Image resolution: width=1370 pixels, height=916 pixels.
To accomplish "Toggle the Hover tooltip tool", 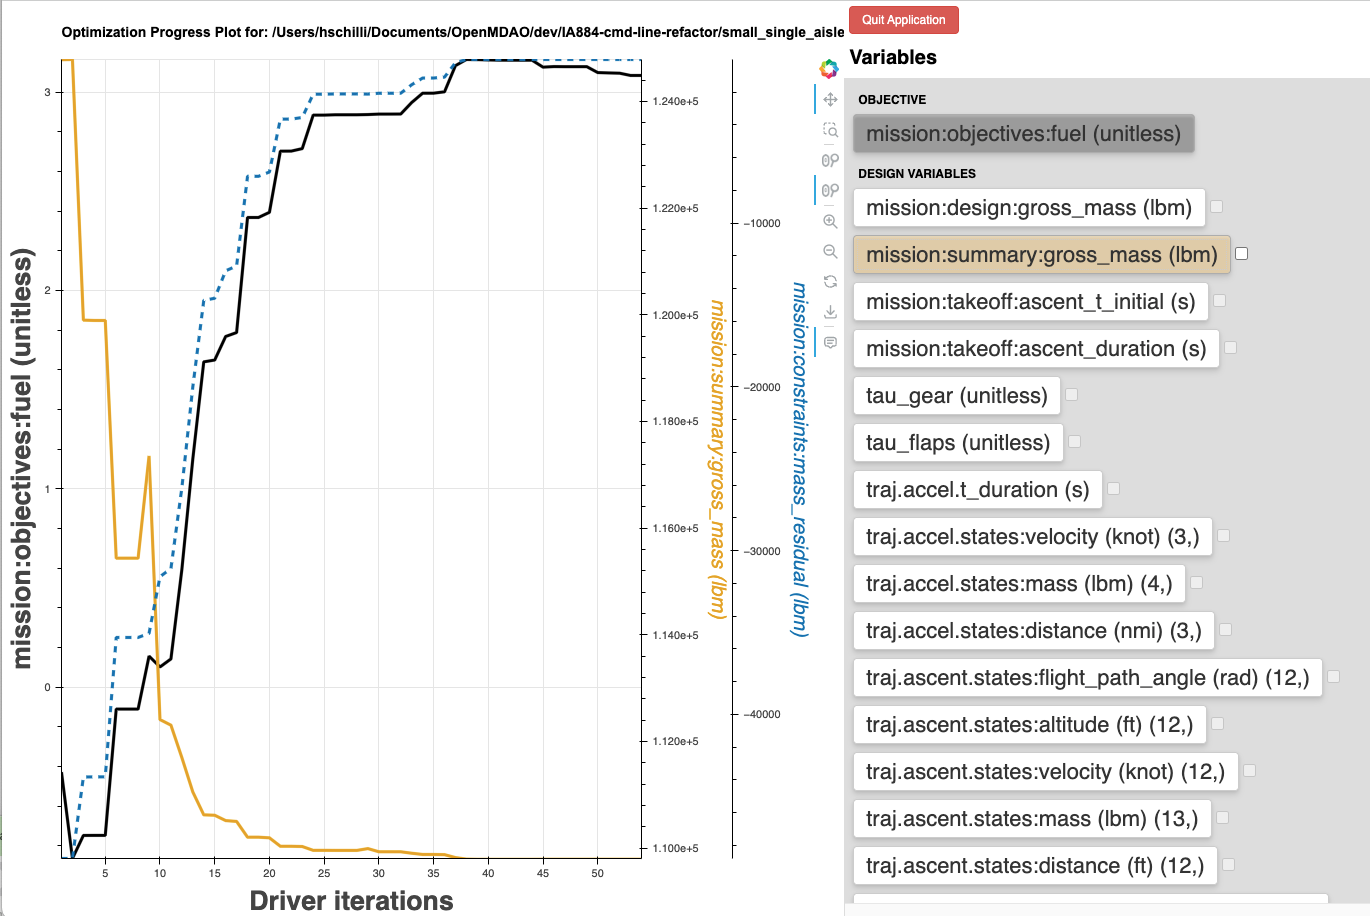I will 830,342.
